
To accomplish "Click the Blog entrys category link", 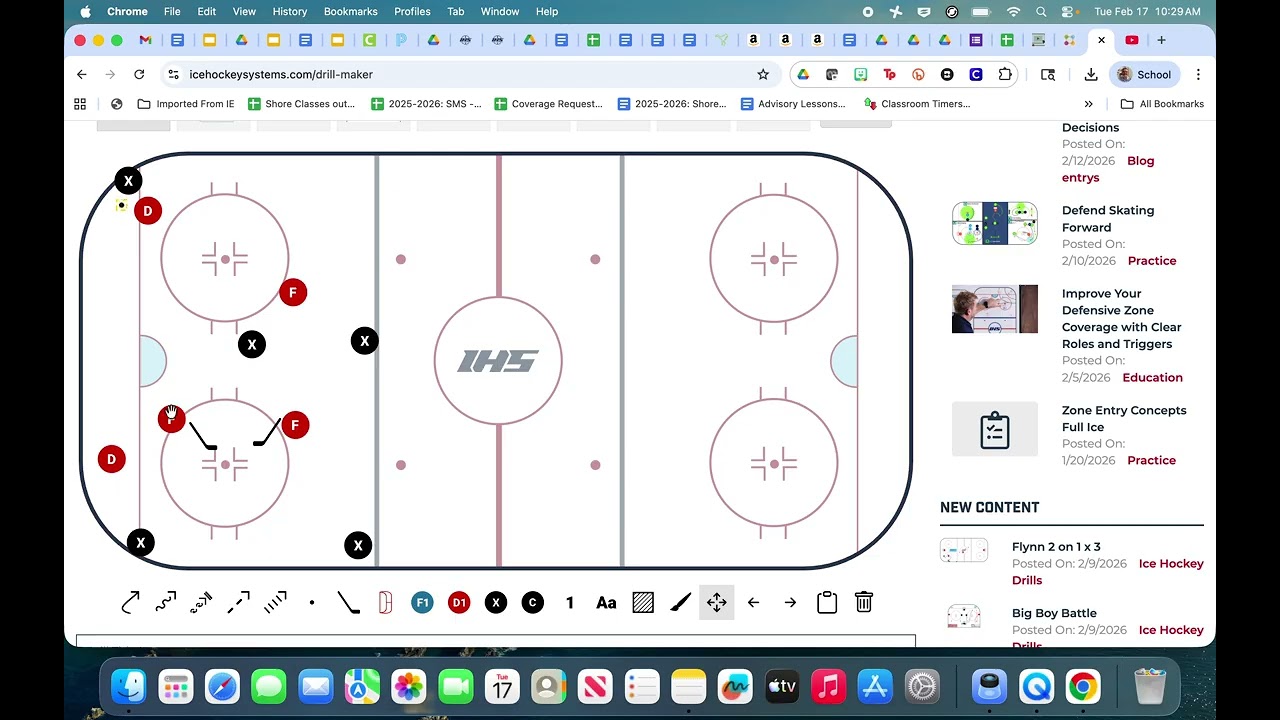I will coord(1108,169).
